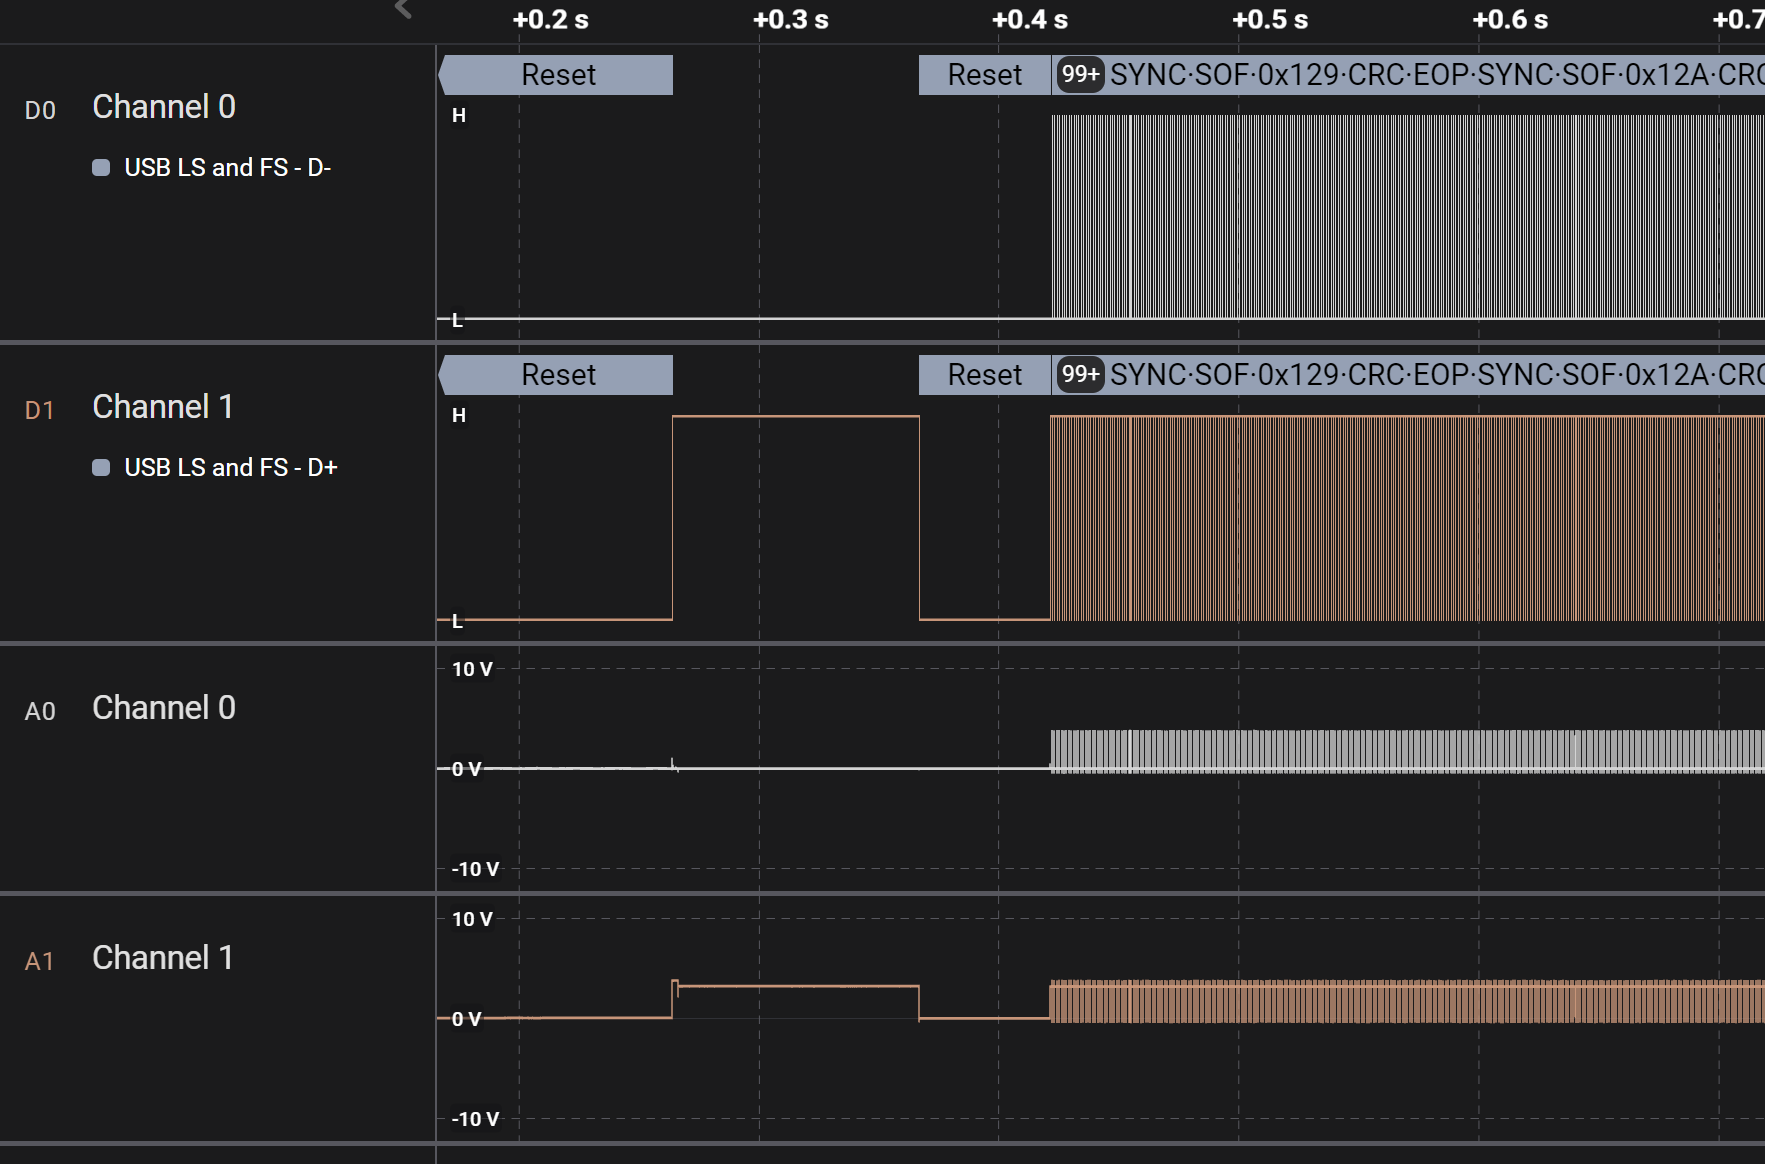
Task: Click the -10 V scale label on A1
Action: click(475, 1119)
